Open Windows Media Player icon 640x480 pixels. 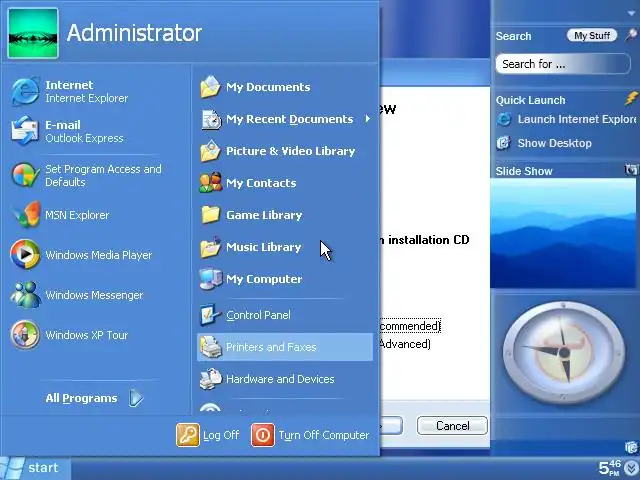point(25,254)
